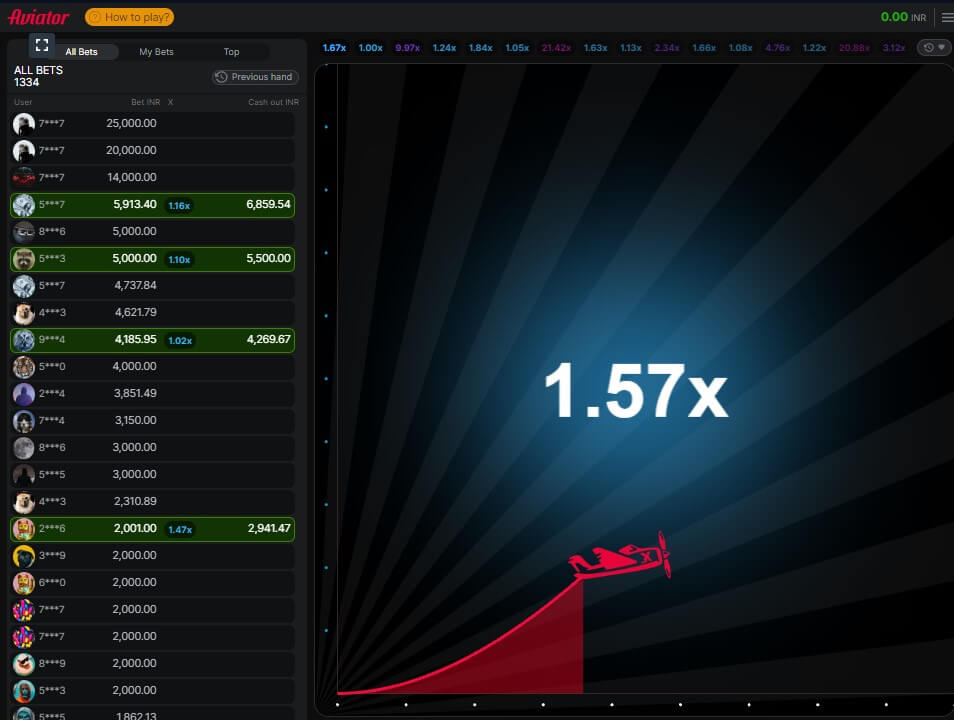
Task: Click the How to play? button
Action: (x=130, y=17)
